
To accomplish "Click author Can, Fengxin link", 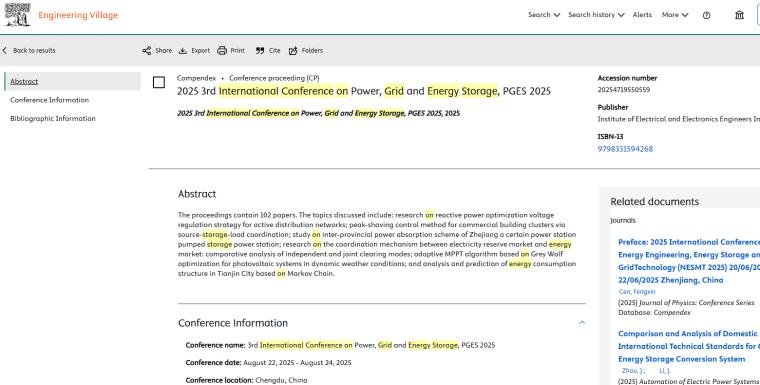I will click(637, 292).
